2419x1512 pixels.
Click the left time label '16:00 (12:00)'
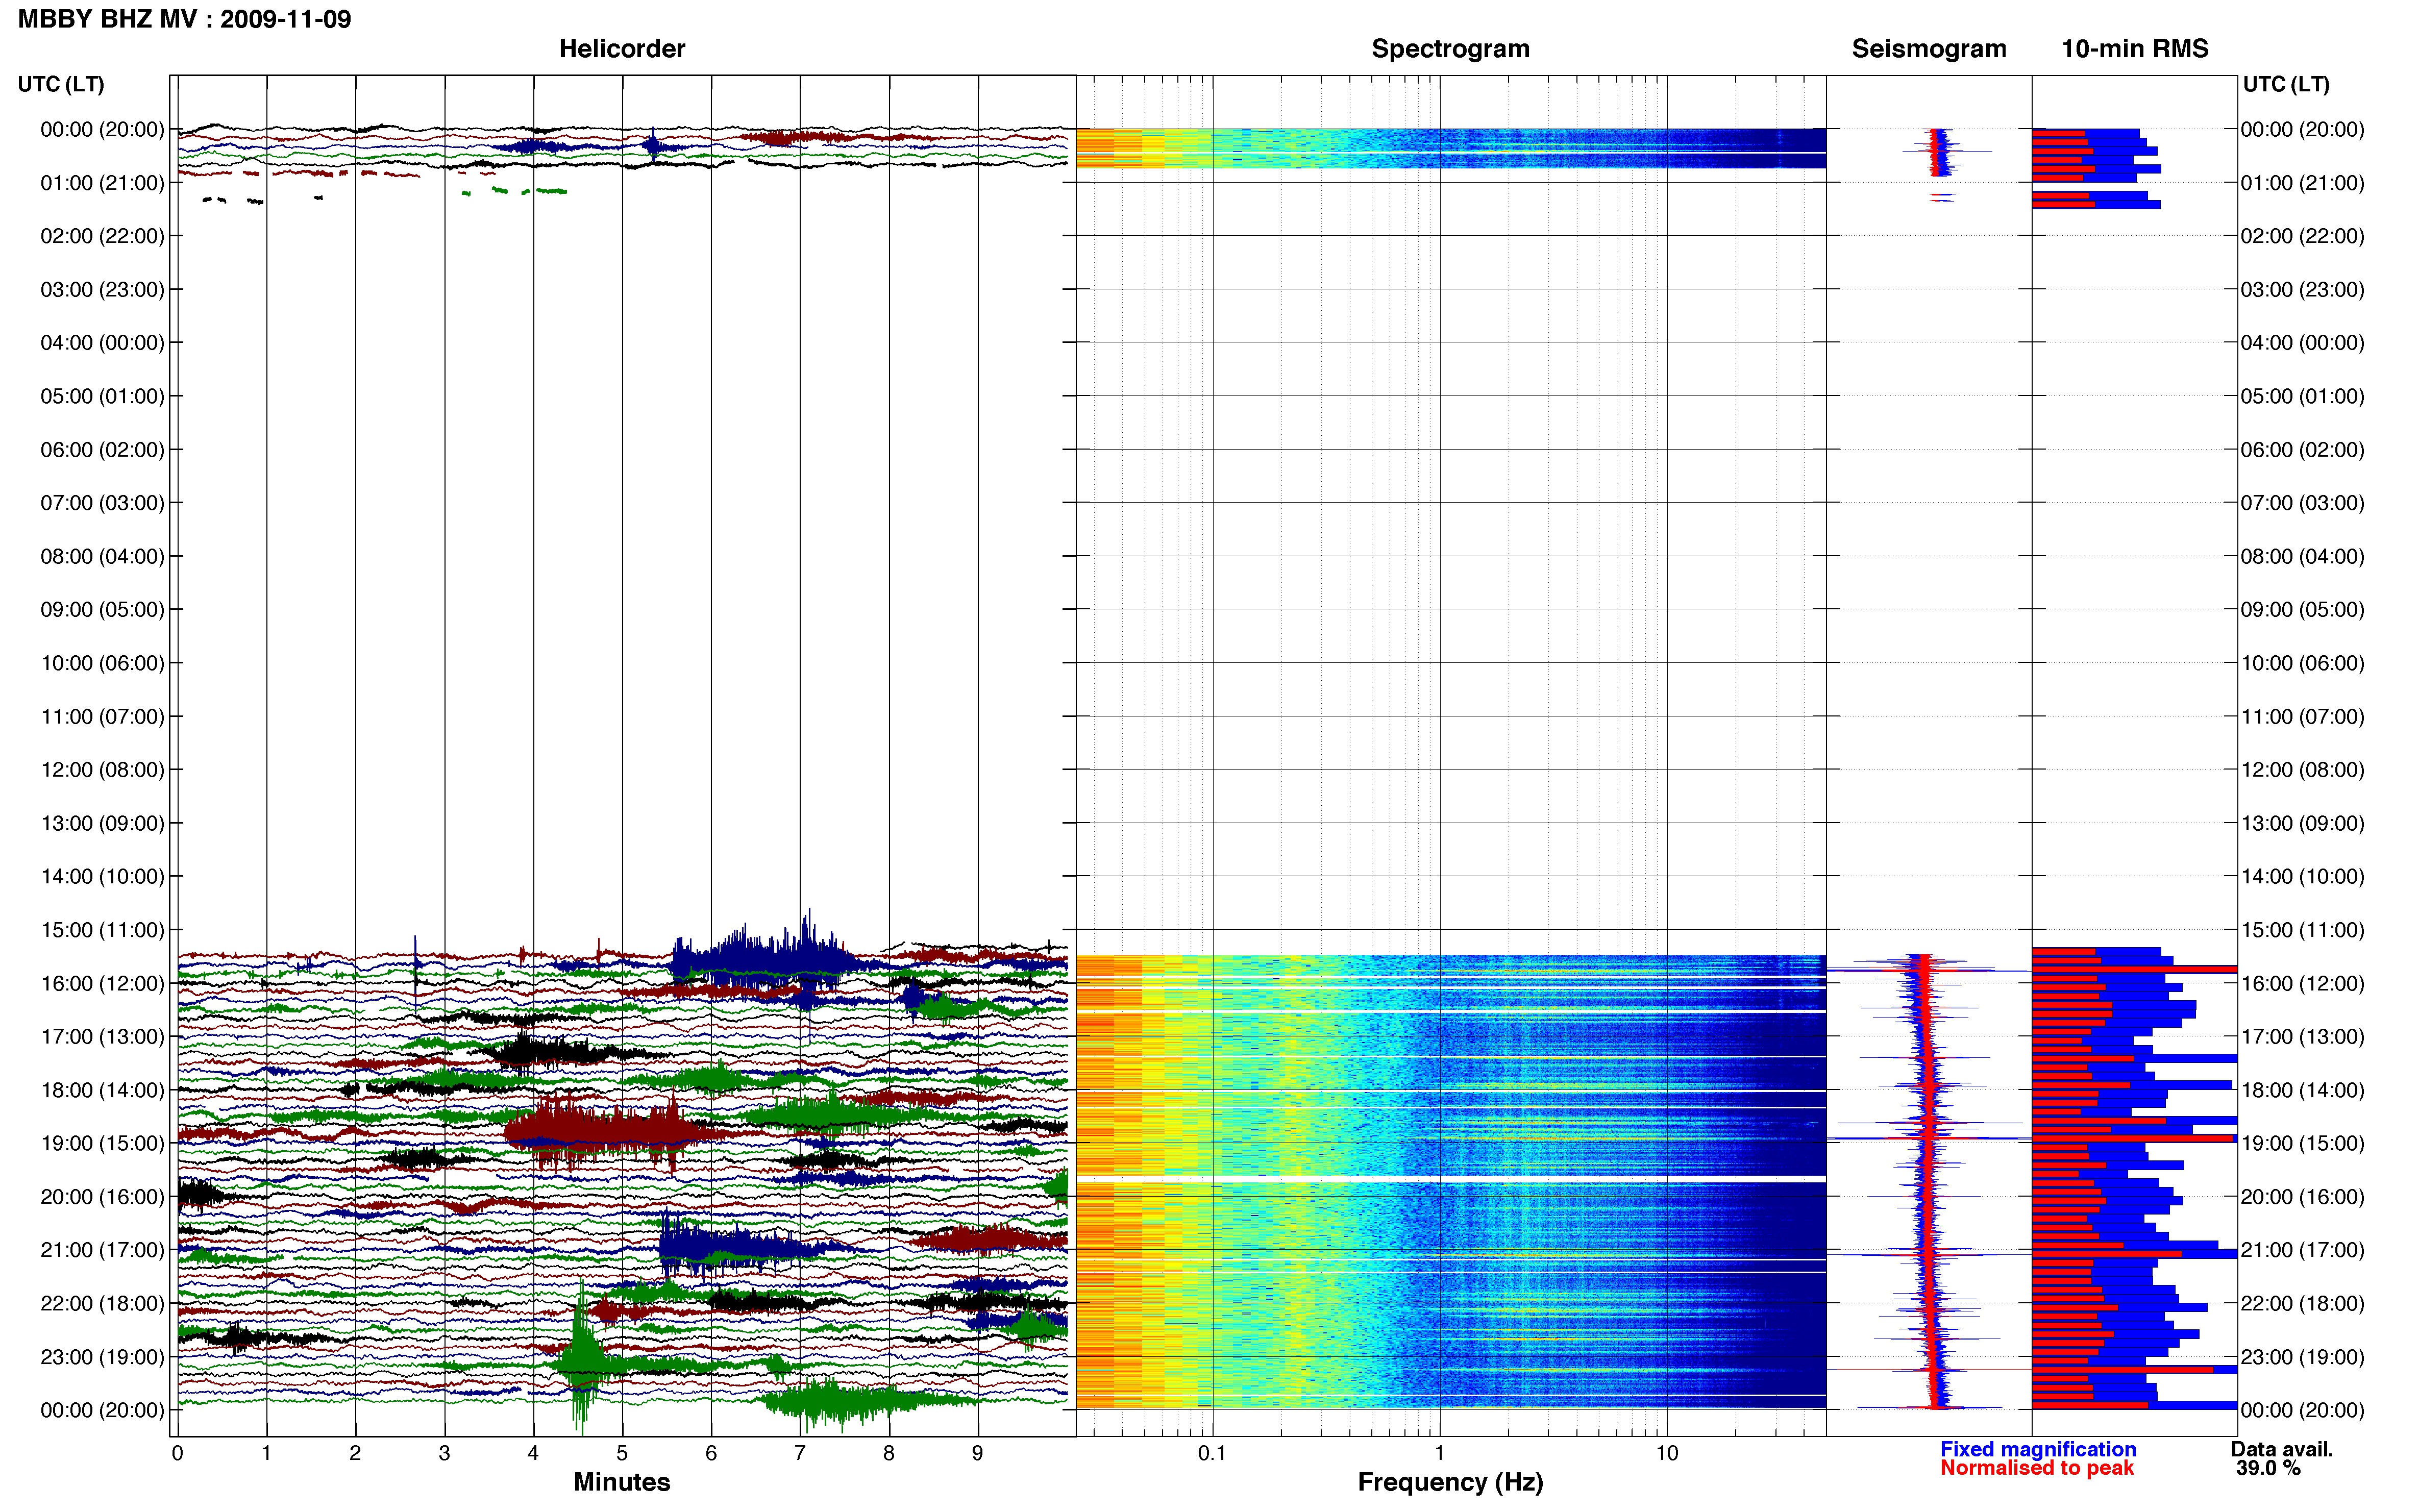[102, 983]
